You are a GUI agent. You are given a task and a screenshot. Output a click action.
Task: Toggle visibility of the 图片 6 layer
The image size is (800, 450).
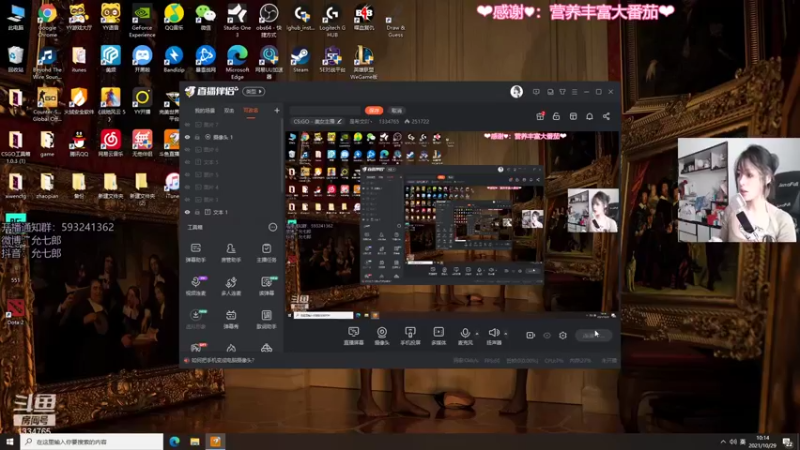point(187,149)
